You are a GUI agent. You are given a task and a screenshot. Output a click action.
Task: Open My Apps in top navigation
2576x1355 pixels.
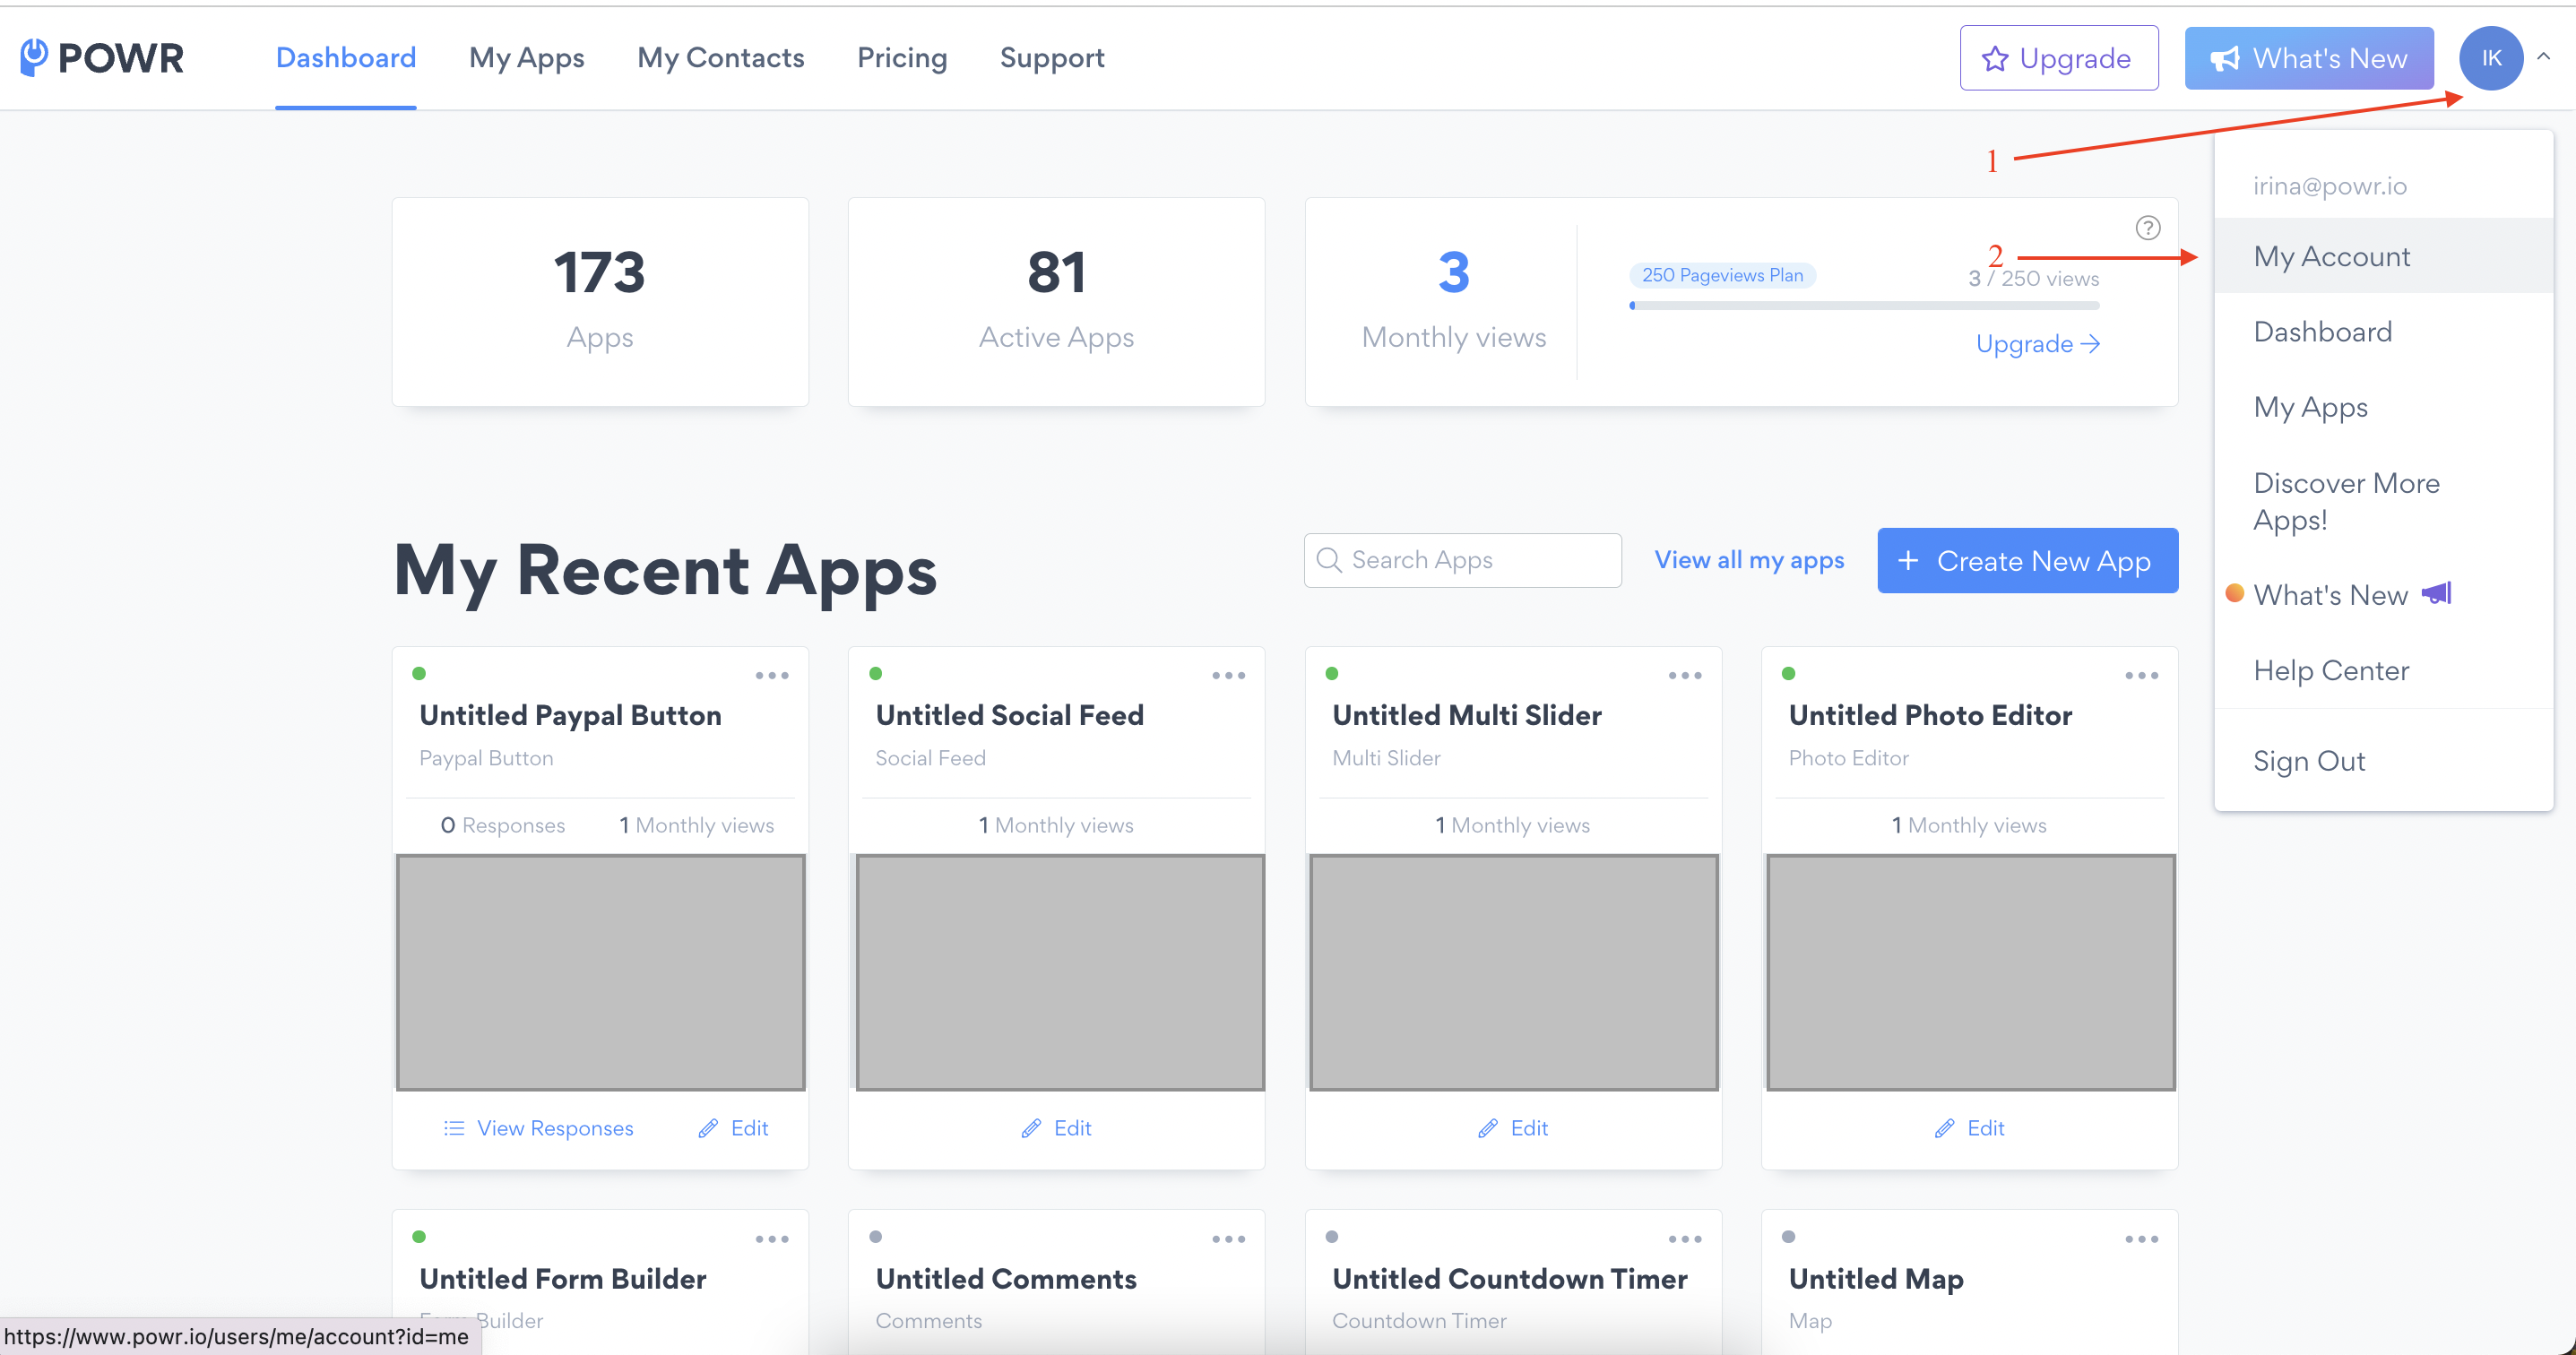(x=527, y=58)
